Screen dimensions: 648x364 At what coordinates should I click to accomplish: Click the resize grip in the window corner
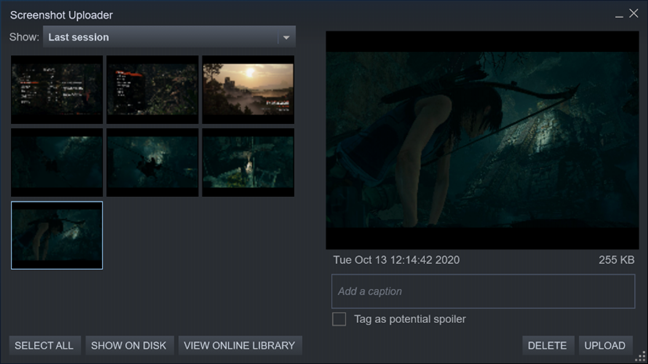click(641, 357)
